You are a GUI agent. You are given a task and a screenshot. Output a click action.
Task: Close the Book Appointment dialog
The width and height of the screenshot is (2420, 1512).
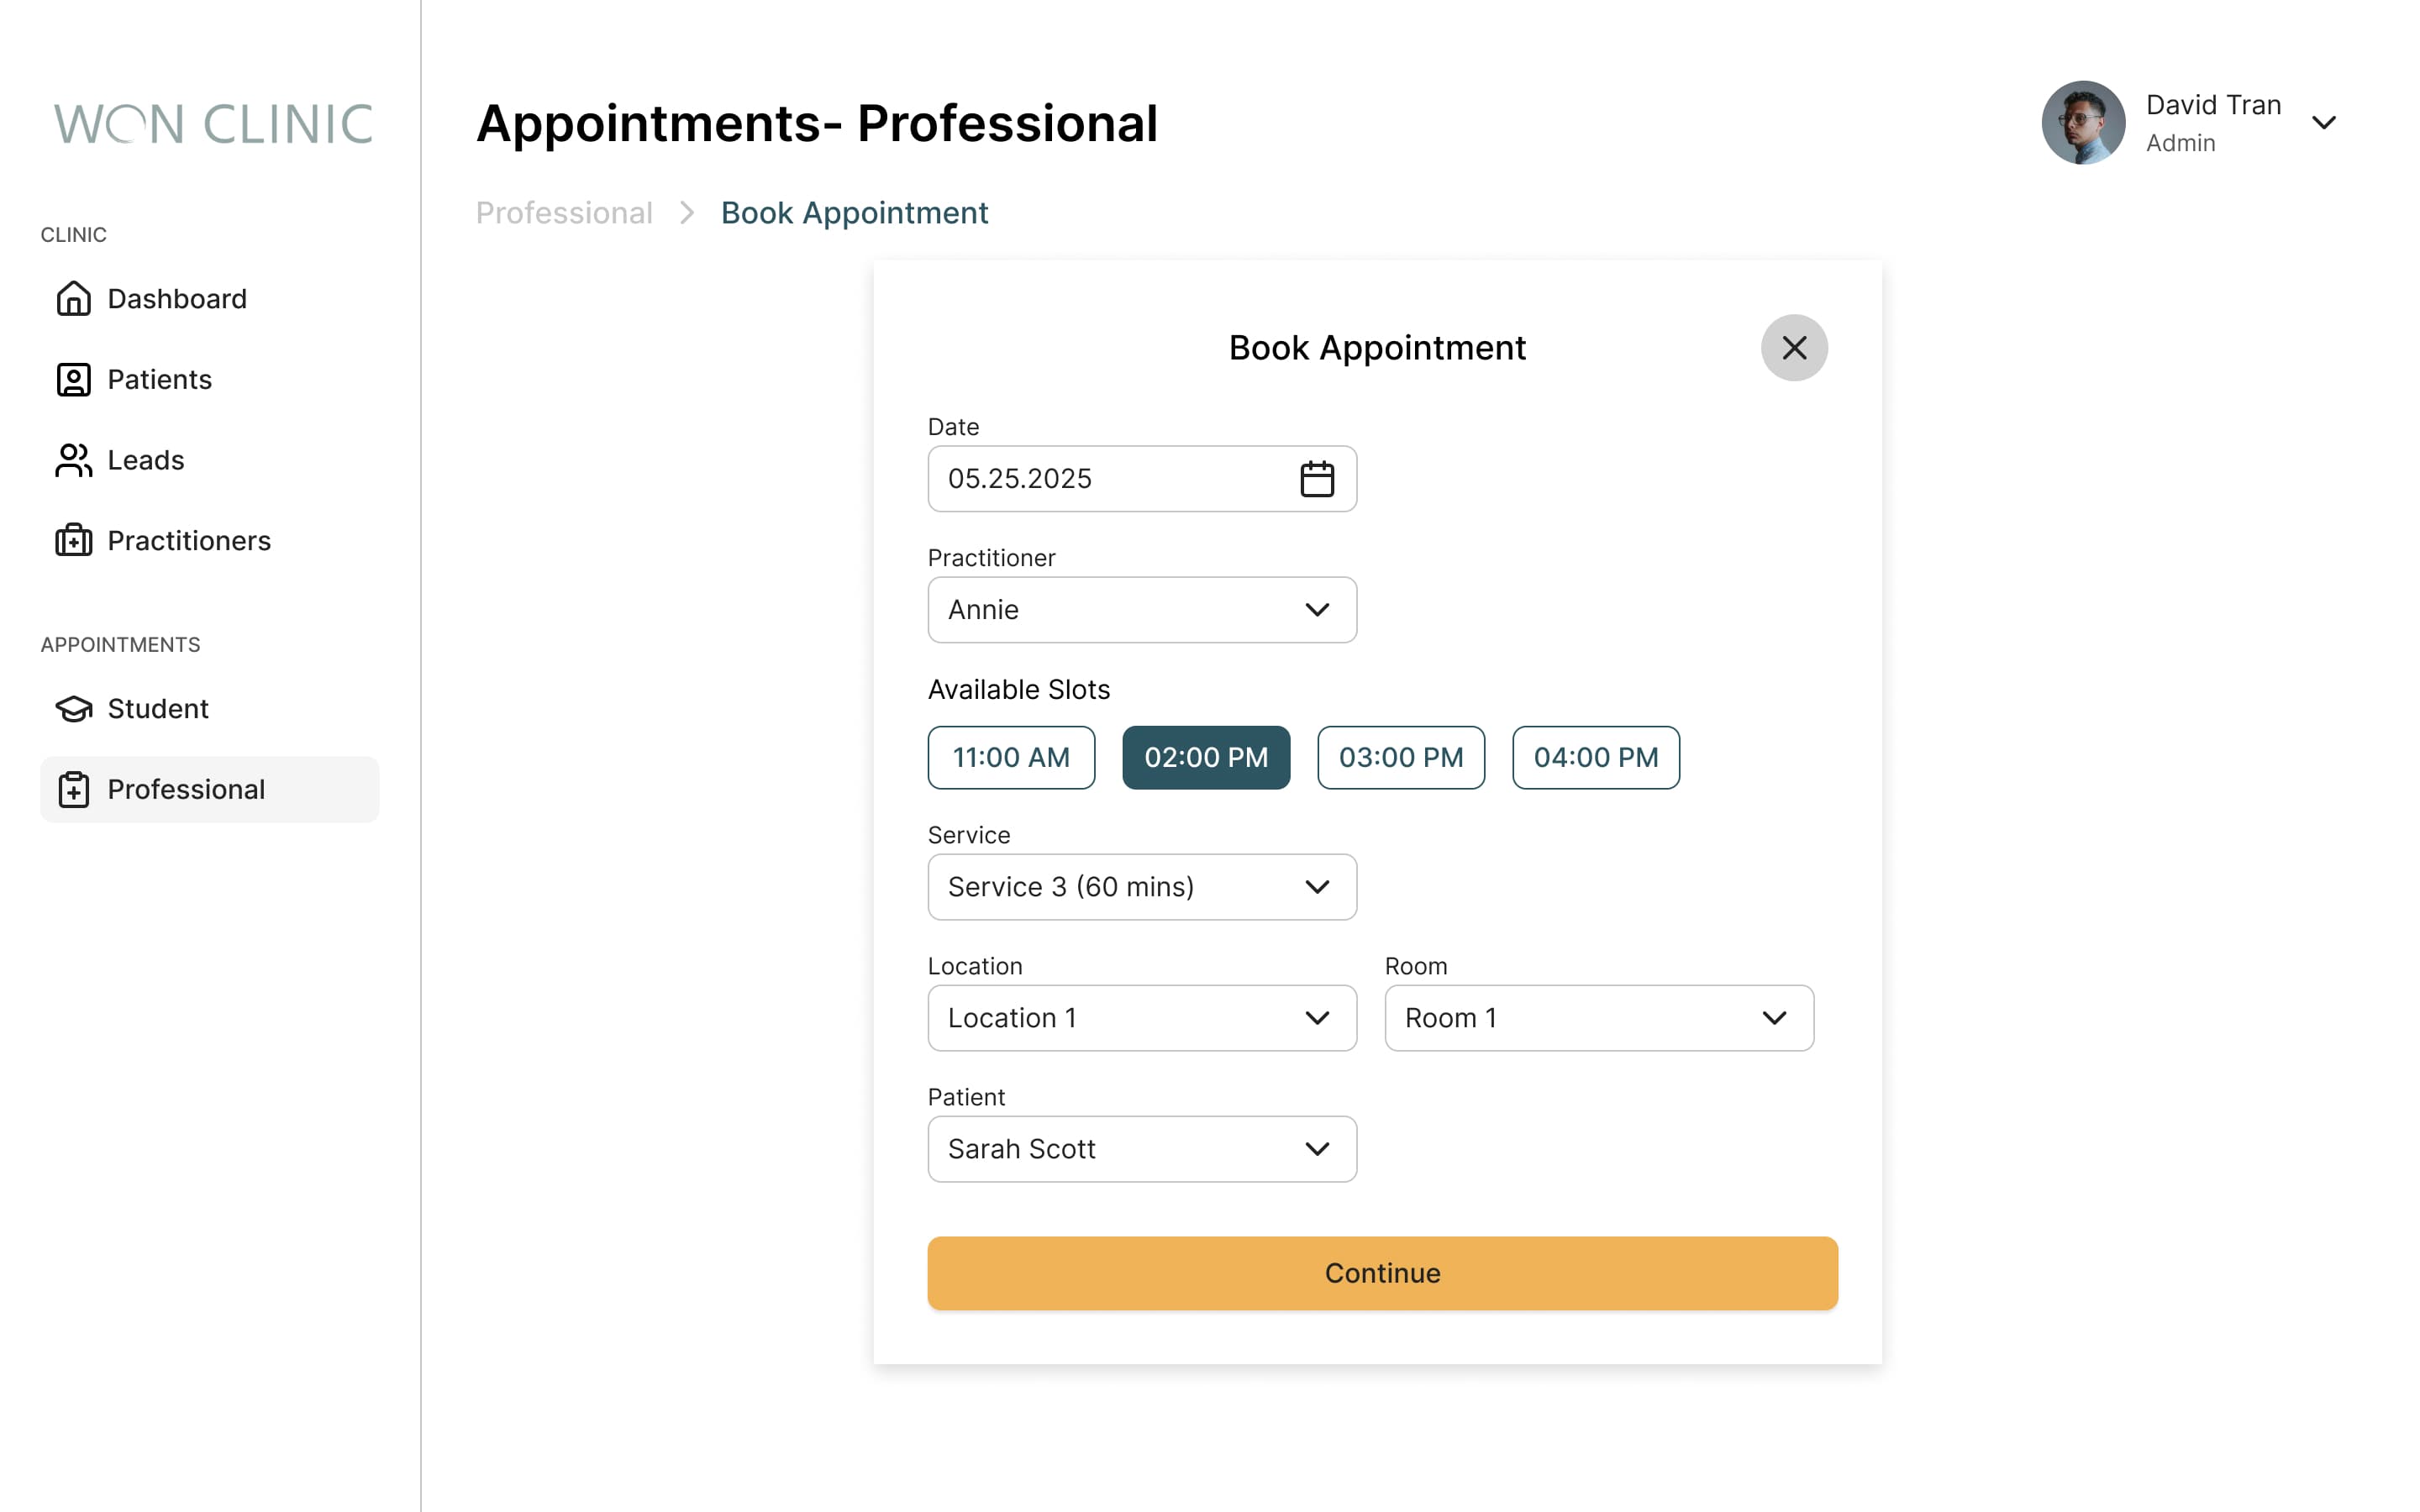coord(1794,348)
